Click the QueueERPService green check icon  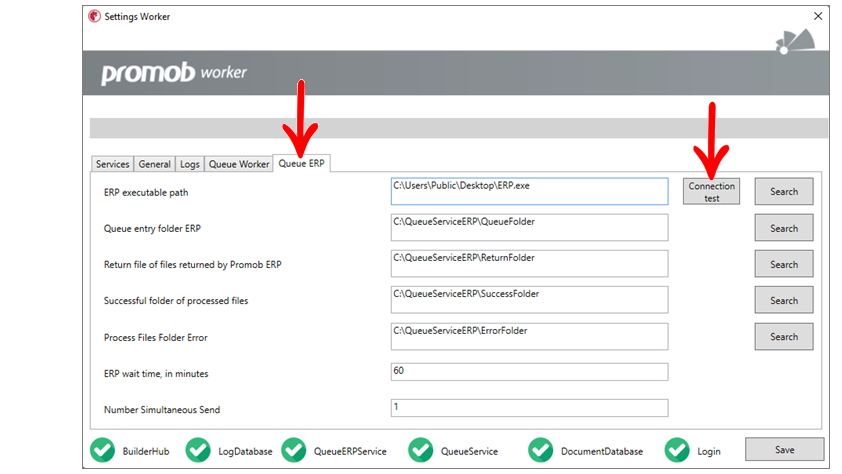(294, 450)
